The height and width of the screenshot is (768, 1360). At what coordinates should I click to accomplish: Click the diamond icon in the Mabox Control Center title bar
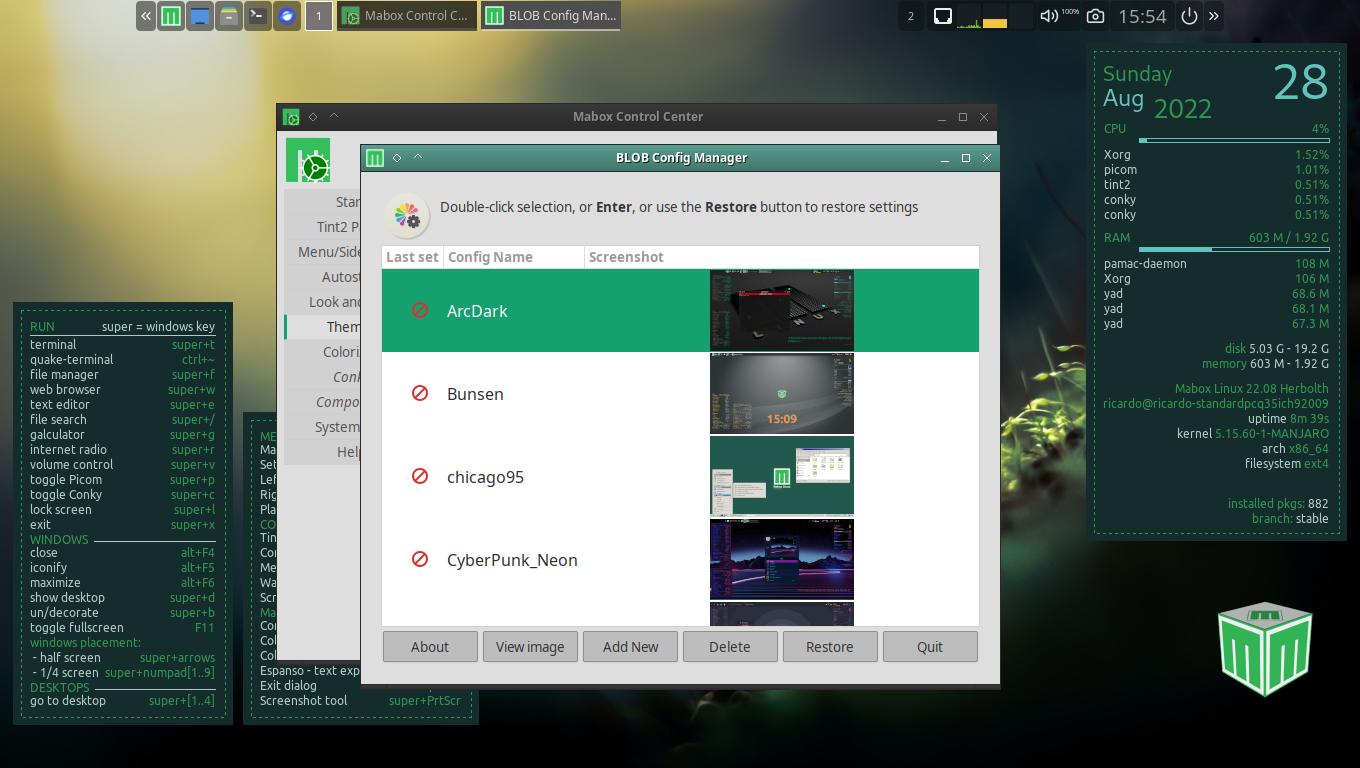coord(313,117)
